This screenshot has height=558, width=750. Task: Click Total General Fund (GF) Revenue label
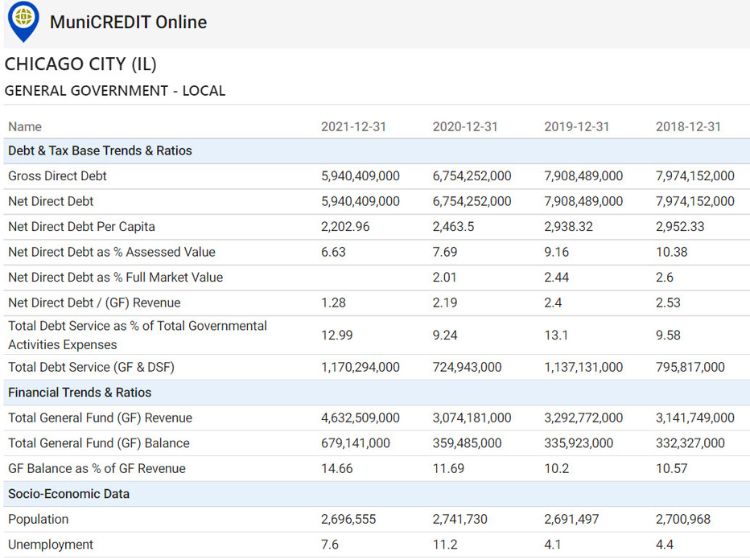tap(100, 418)
